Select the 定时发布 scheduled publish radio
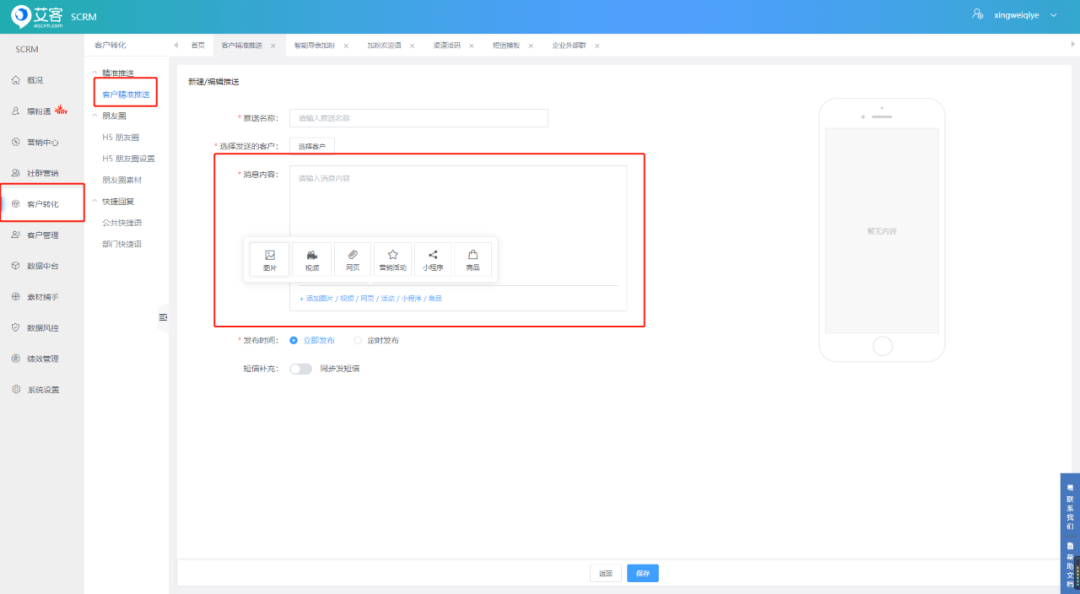Image resolution: width=1080 pixels, height=594 pixels. point(358,340)
